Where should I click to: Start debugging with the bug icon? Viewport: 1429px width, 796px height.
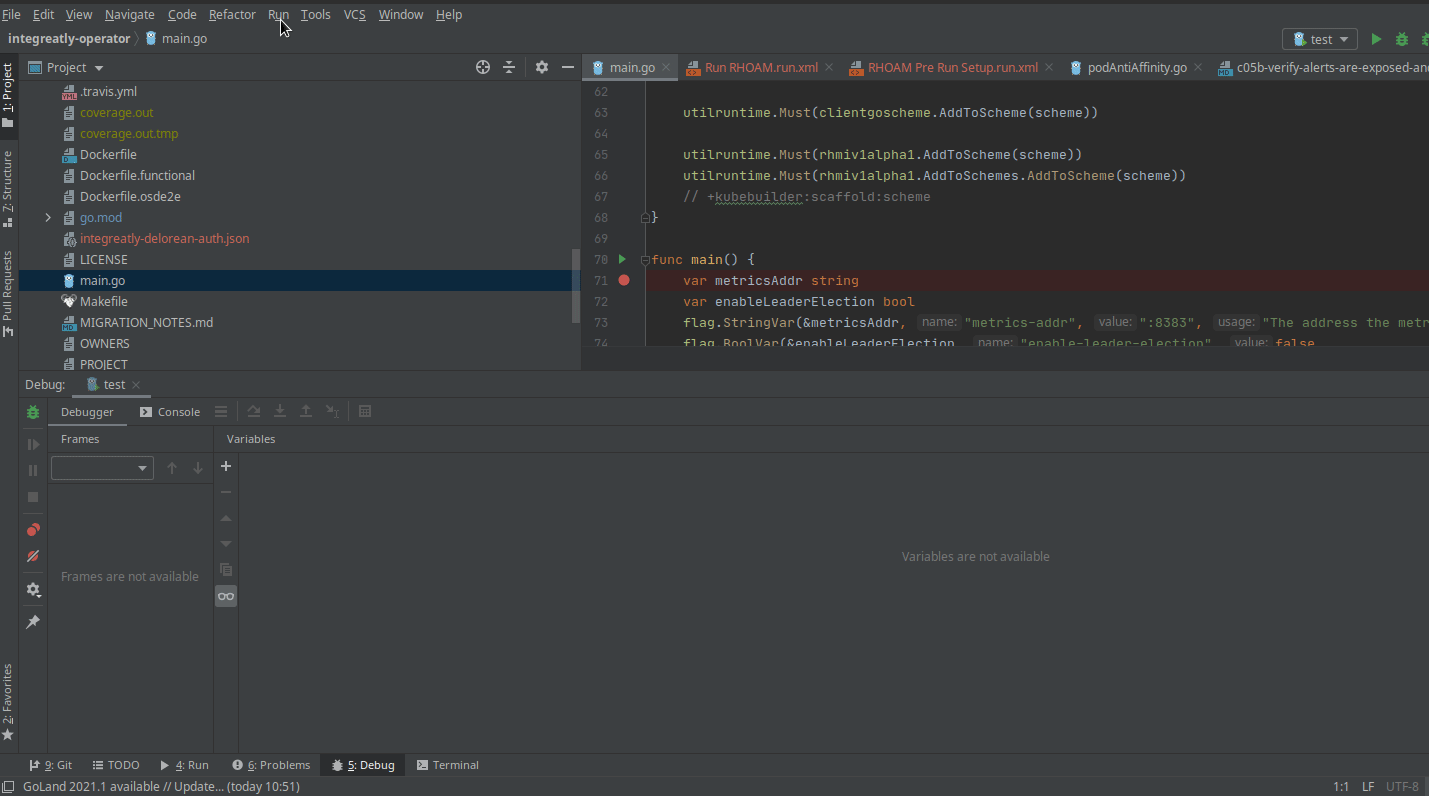point(1401,38)
